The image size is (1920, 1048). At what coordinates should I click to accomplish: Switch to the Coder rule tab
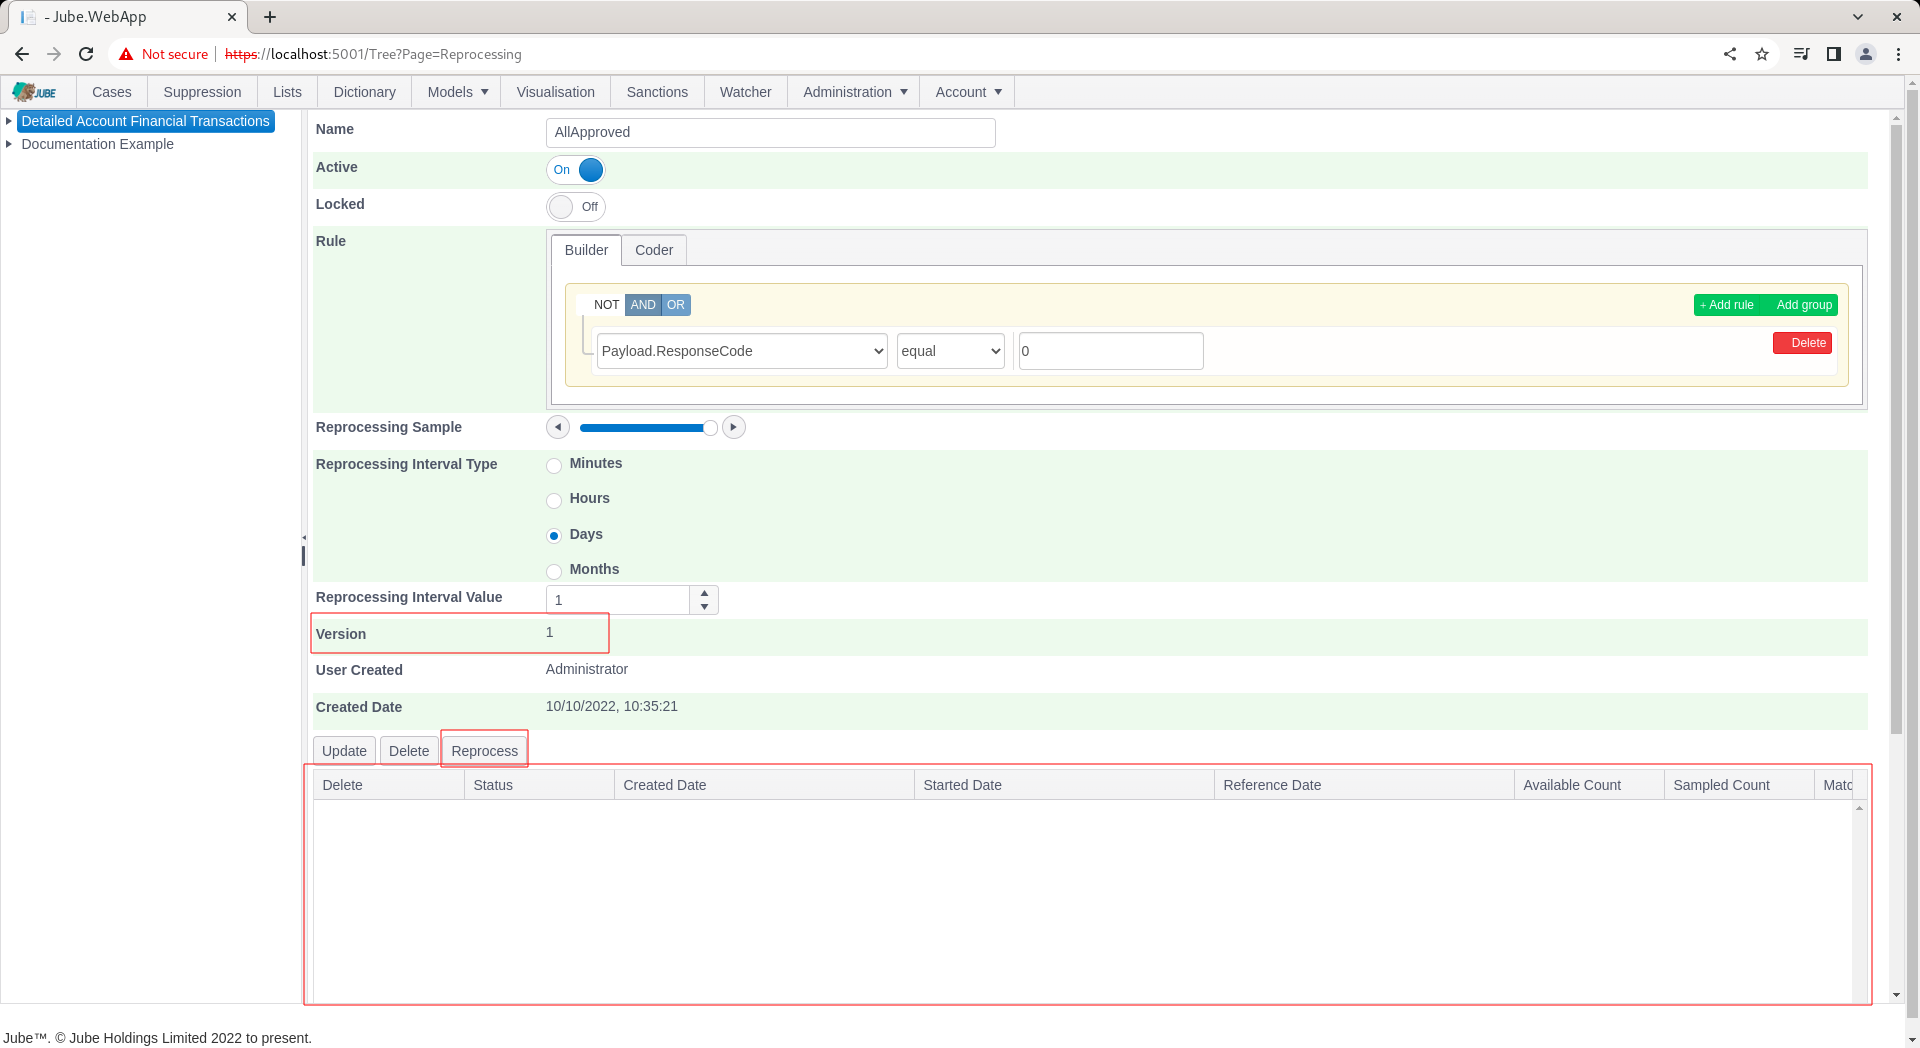point(654,250)
